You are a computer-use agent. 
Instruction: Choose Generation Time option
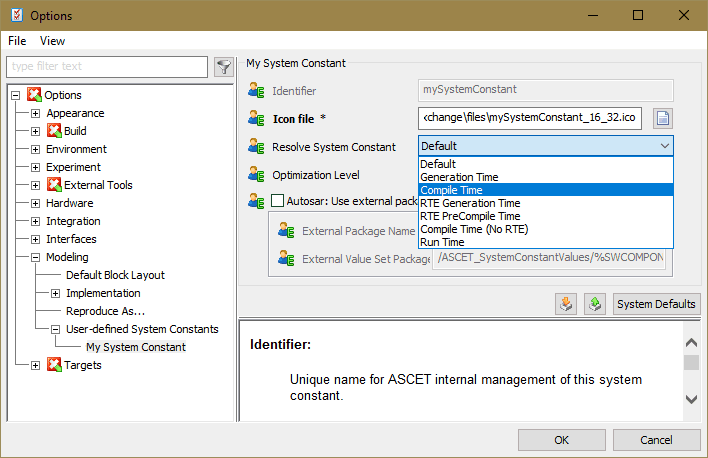click(x=546, y=177)
